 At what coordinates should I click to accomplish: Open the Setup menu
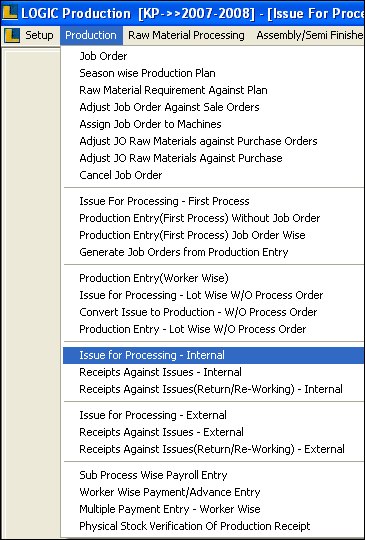pyautogui.click(x=39, y=35)
